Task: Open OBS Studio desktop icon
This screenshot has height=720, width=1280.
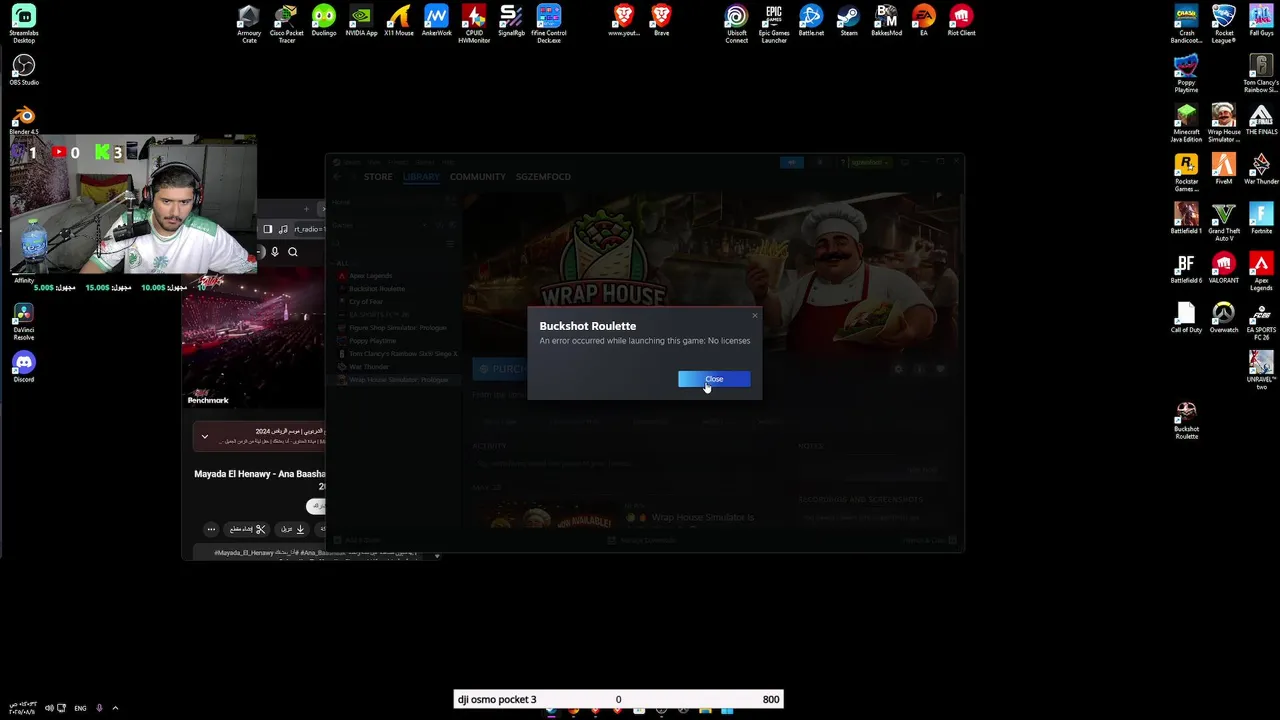Action: [x=24, y=70]
